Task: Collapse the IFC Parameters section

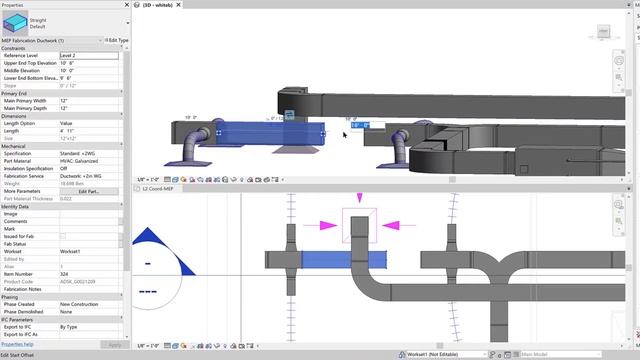Action: pos(121,319)
